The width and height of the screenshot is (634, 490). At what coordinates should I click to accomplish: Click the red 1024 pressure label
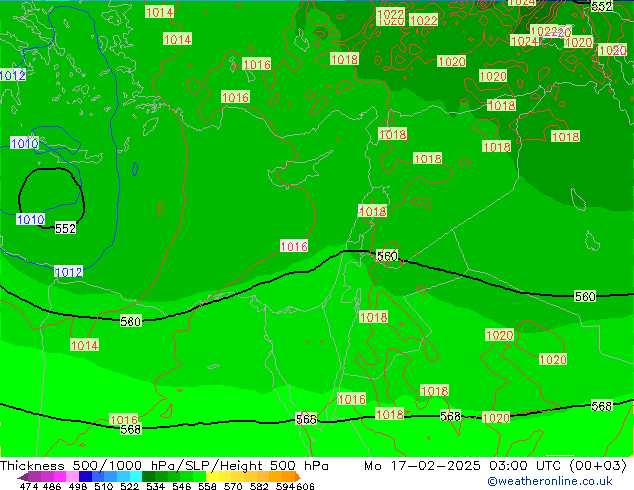[x=525, y=41]
